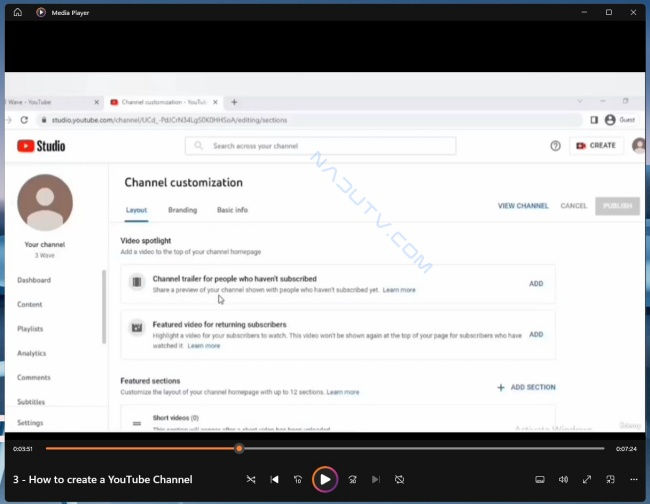Viewport: 650px width, 504px height.
Task: Open Learn more for featured sections
Action: point(343,392)
